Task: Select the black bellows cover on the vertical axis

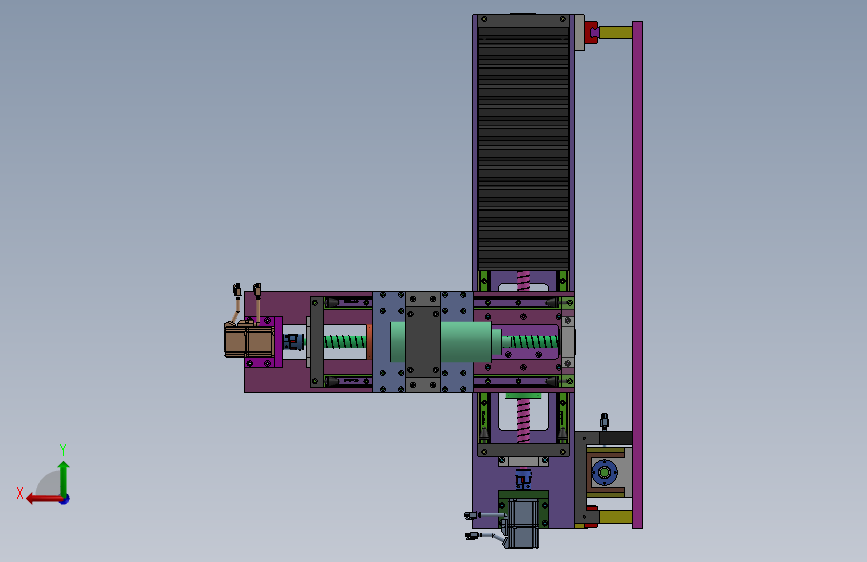Action: (x=524, y=148)
